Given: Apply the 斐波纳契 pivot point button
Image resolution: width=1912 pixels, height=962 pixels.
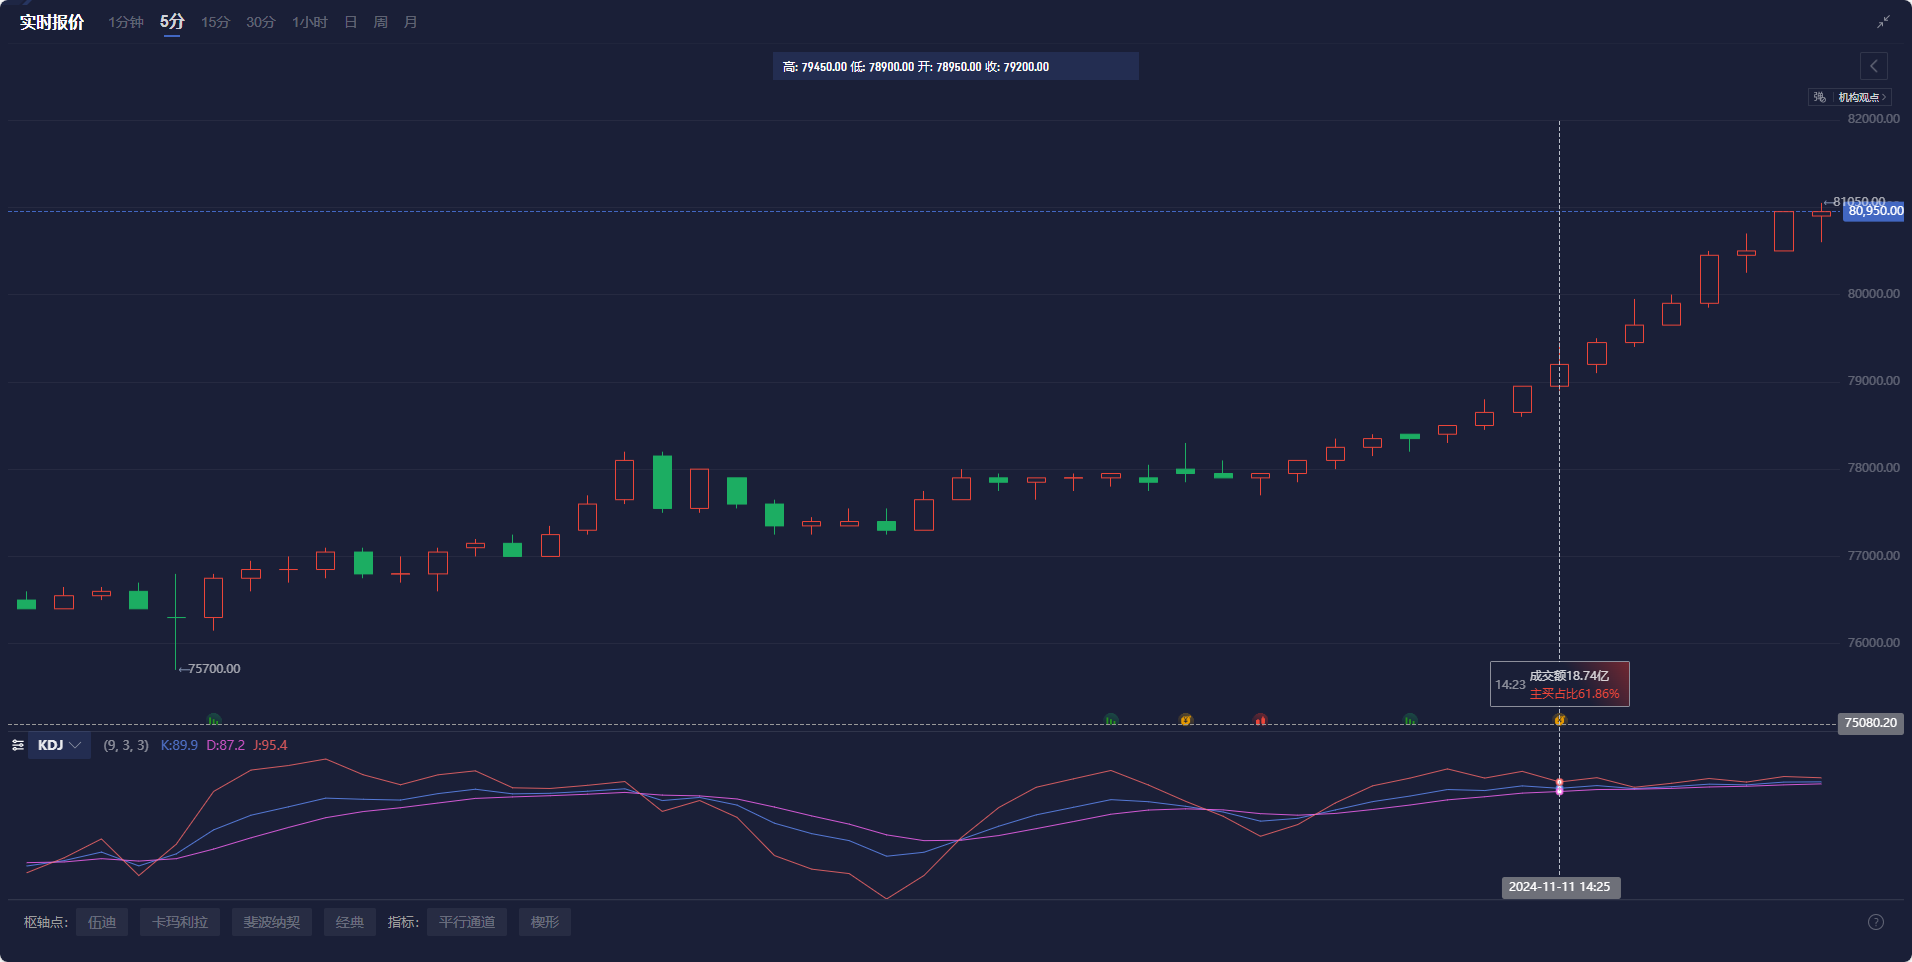Looking at the screenshot, I should pos(272,922).
